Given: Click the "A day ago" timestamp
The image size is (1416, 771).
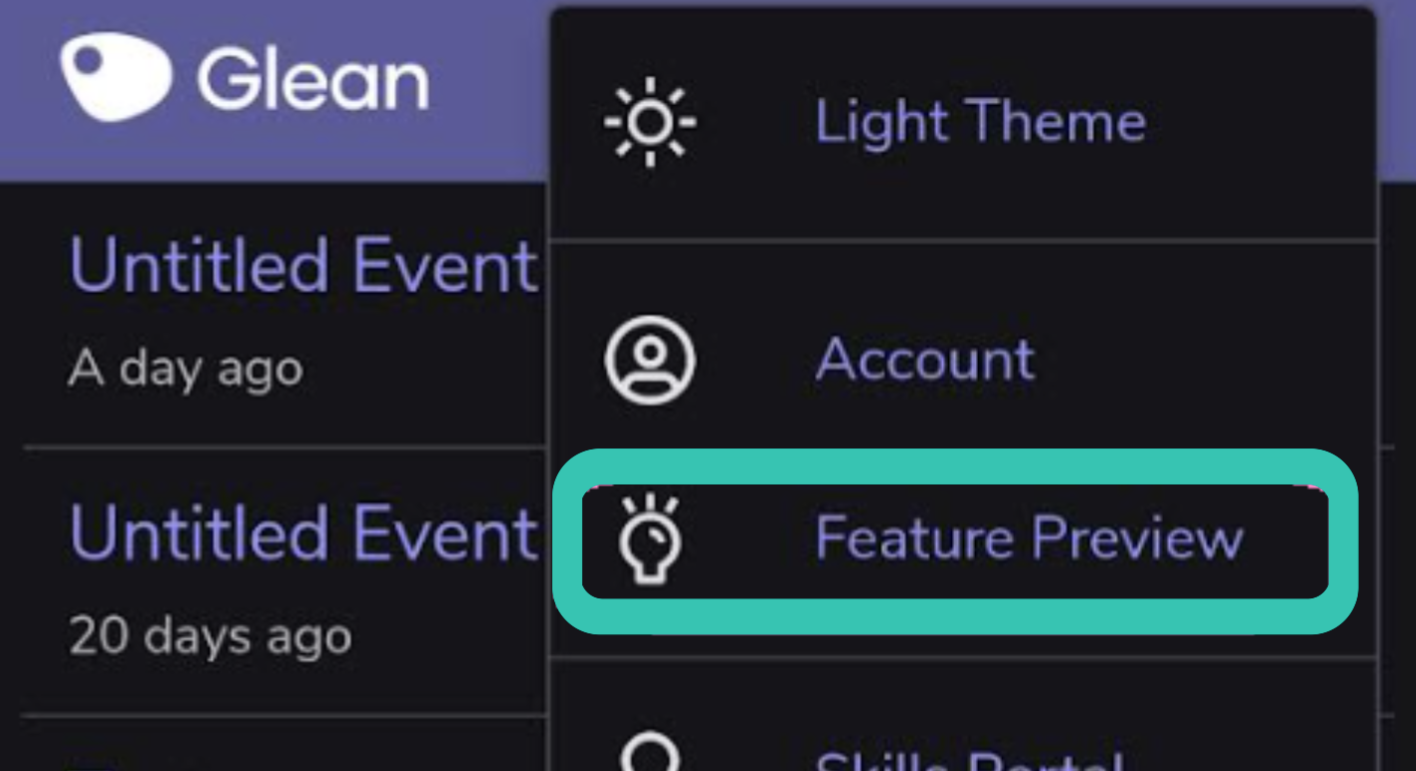Looking at the screenshot, I should pos(185,370).
